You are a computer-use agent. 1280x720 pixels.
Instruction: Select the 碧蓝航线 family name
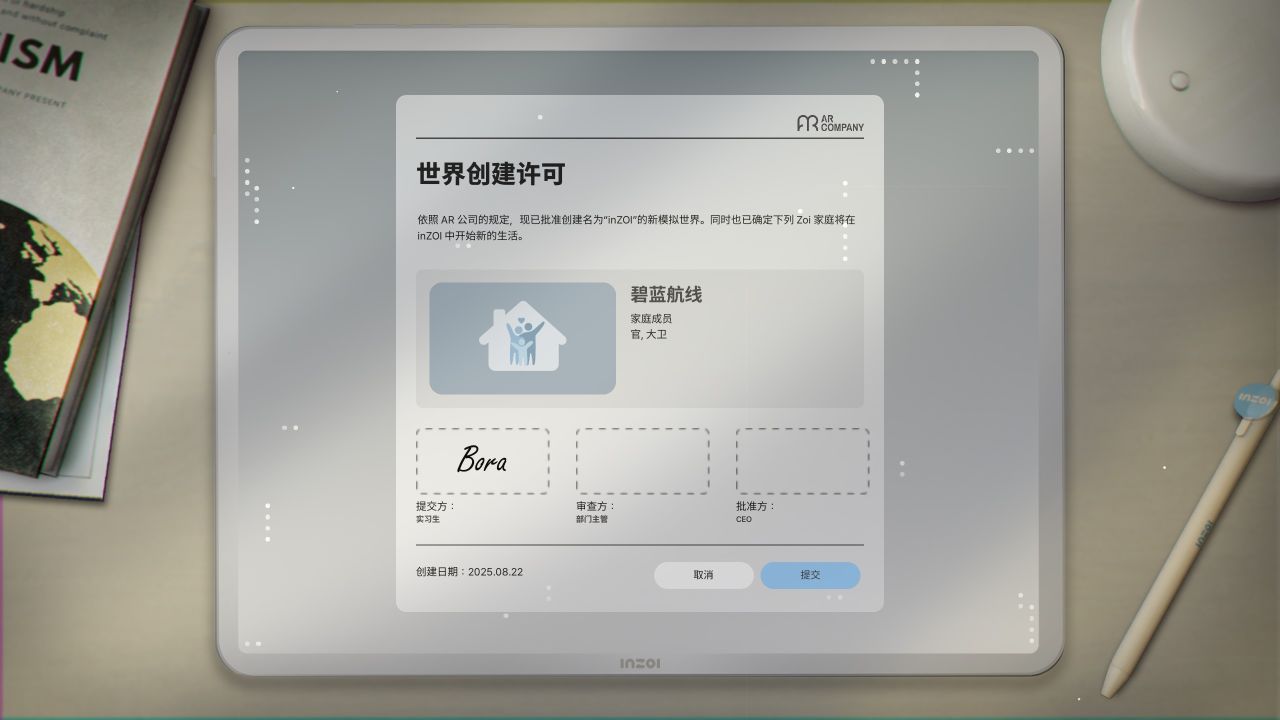(666, 295)
